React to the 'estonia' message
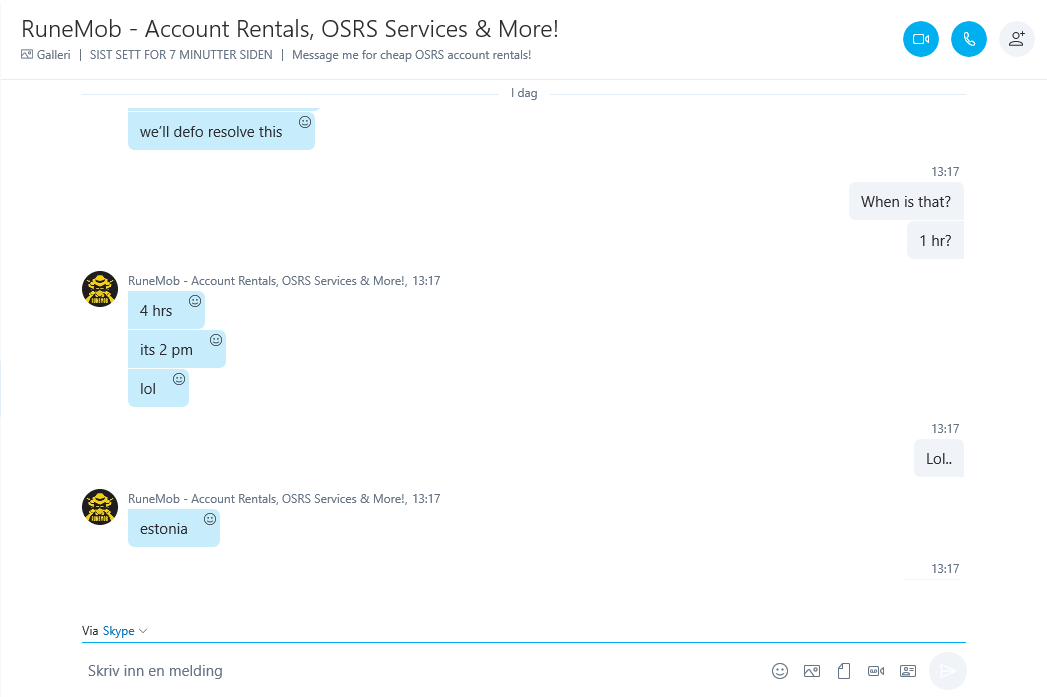This screenshot has width=1047, height=697. click(x=210, y=519)
